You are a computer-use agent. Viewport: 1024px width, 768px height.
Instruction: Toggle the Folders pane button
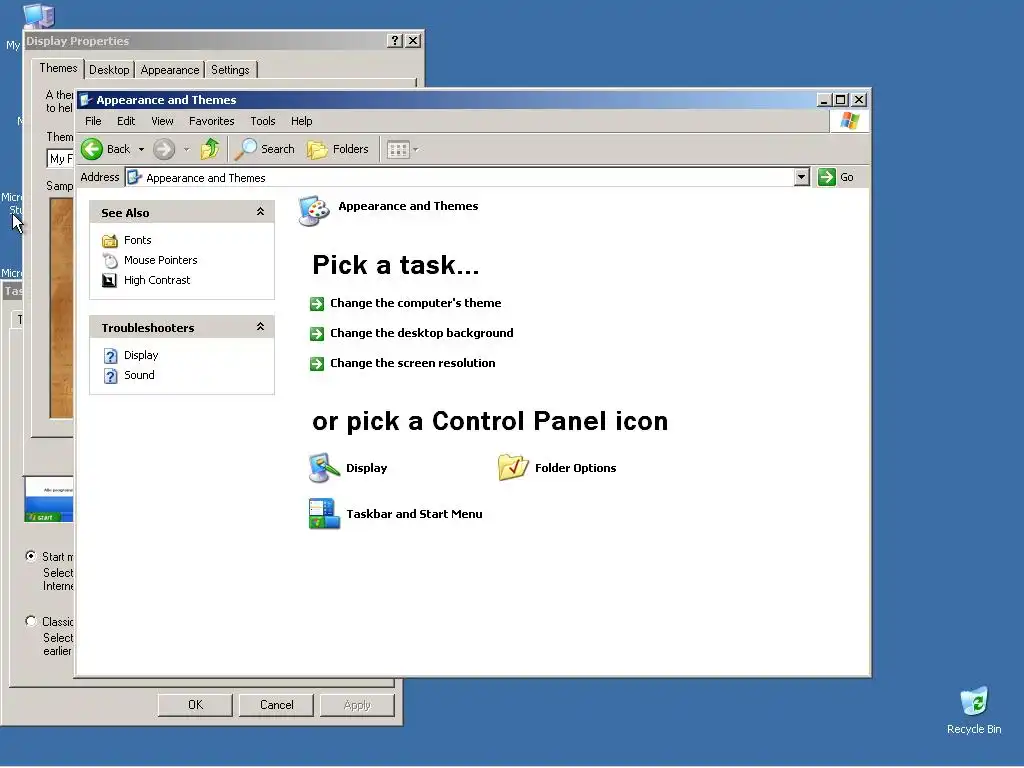(338, 150)
